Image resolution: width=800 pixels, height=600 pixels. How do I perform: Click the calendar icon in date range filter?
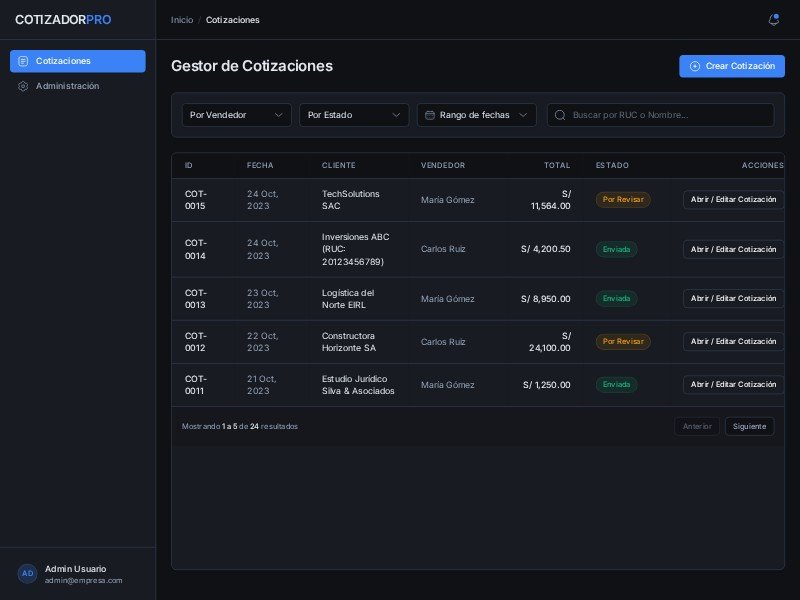[430, 115]
